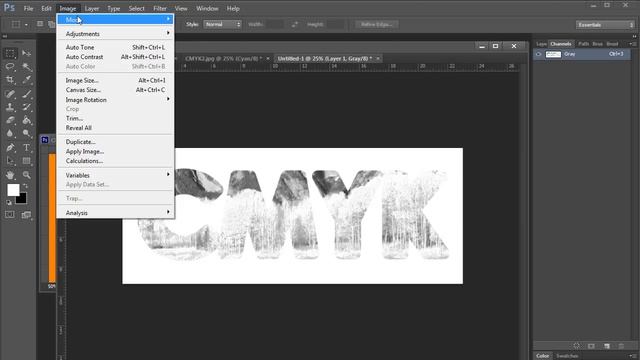Toggle Quick Mask mode
This screenshot has width=640, height=360.
10,215
